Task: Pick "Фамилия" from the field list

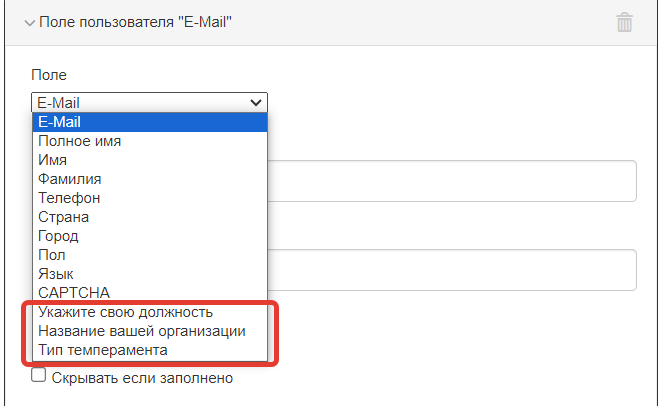Action: pyautogui.click(x=150, y=179)
